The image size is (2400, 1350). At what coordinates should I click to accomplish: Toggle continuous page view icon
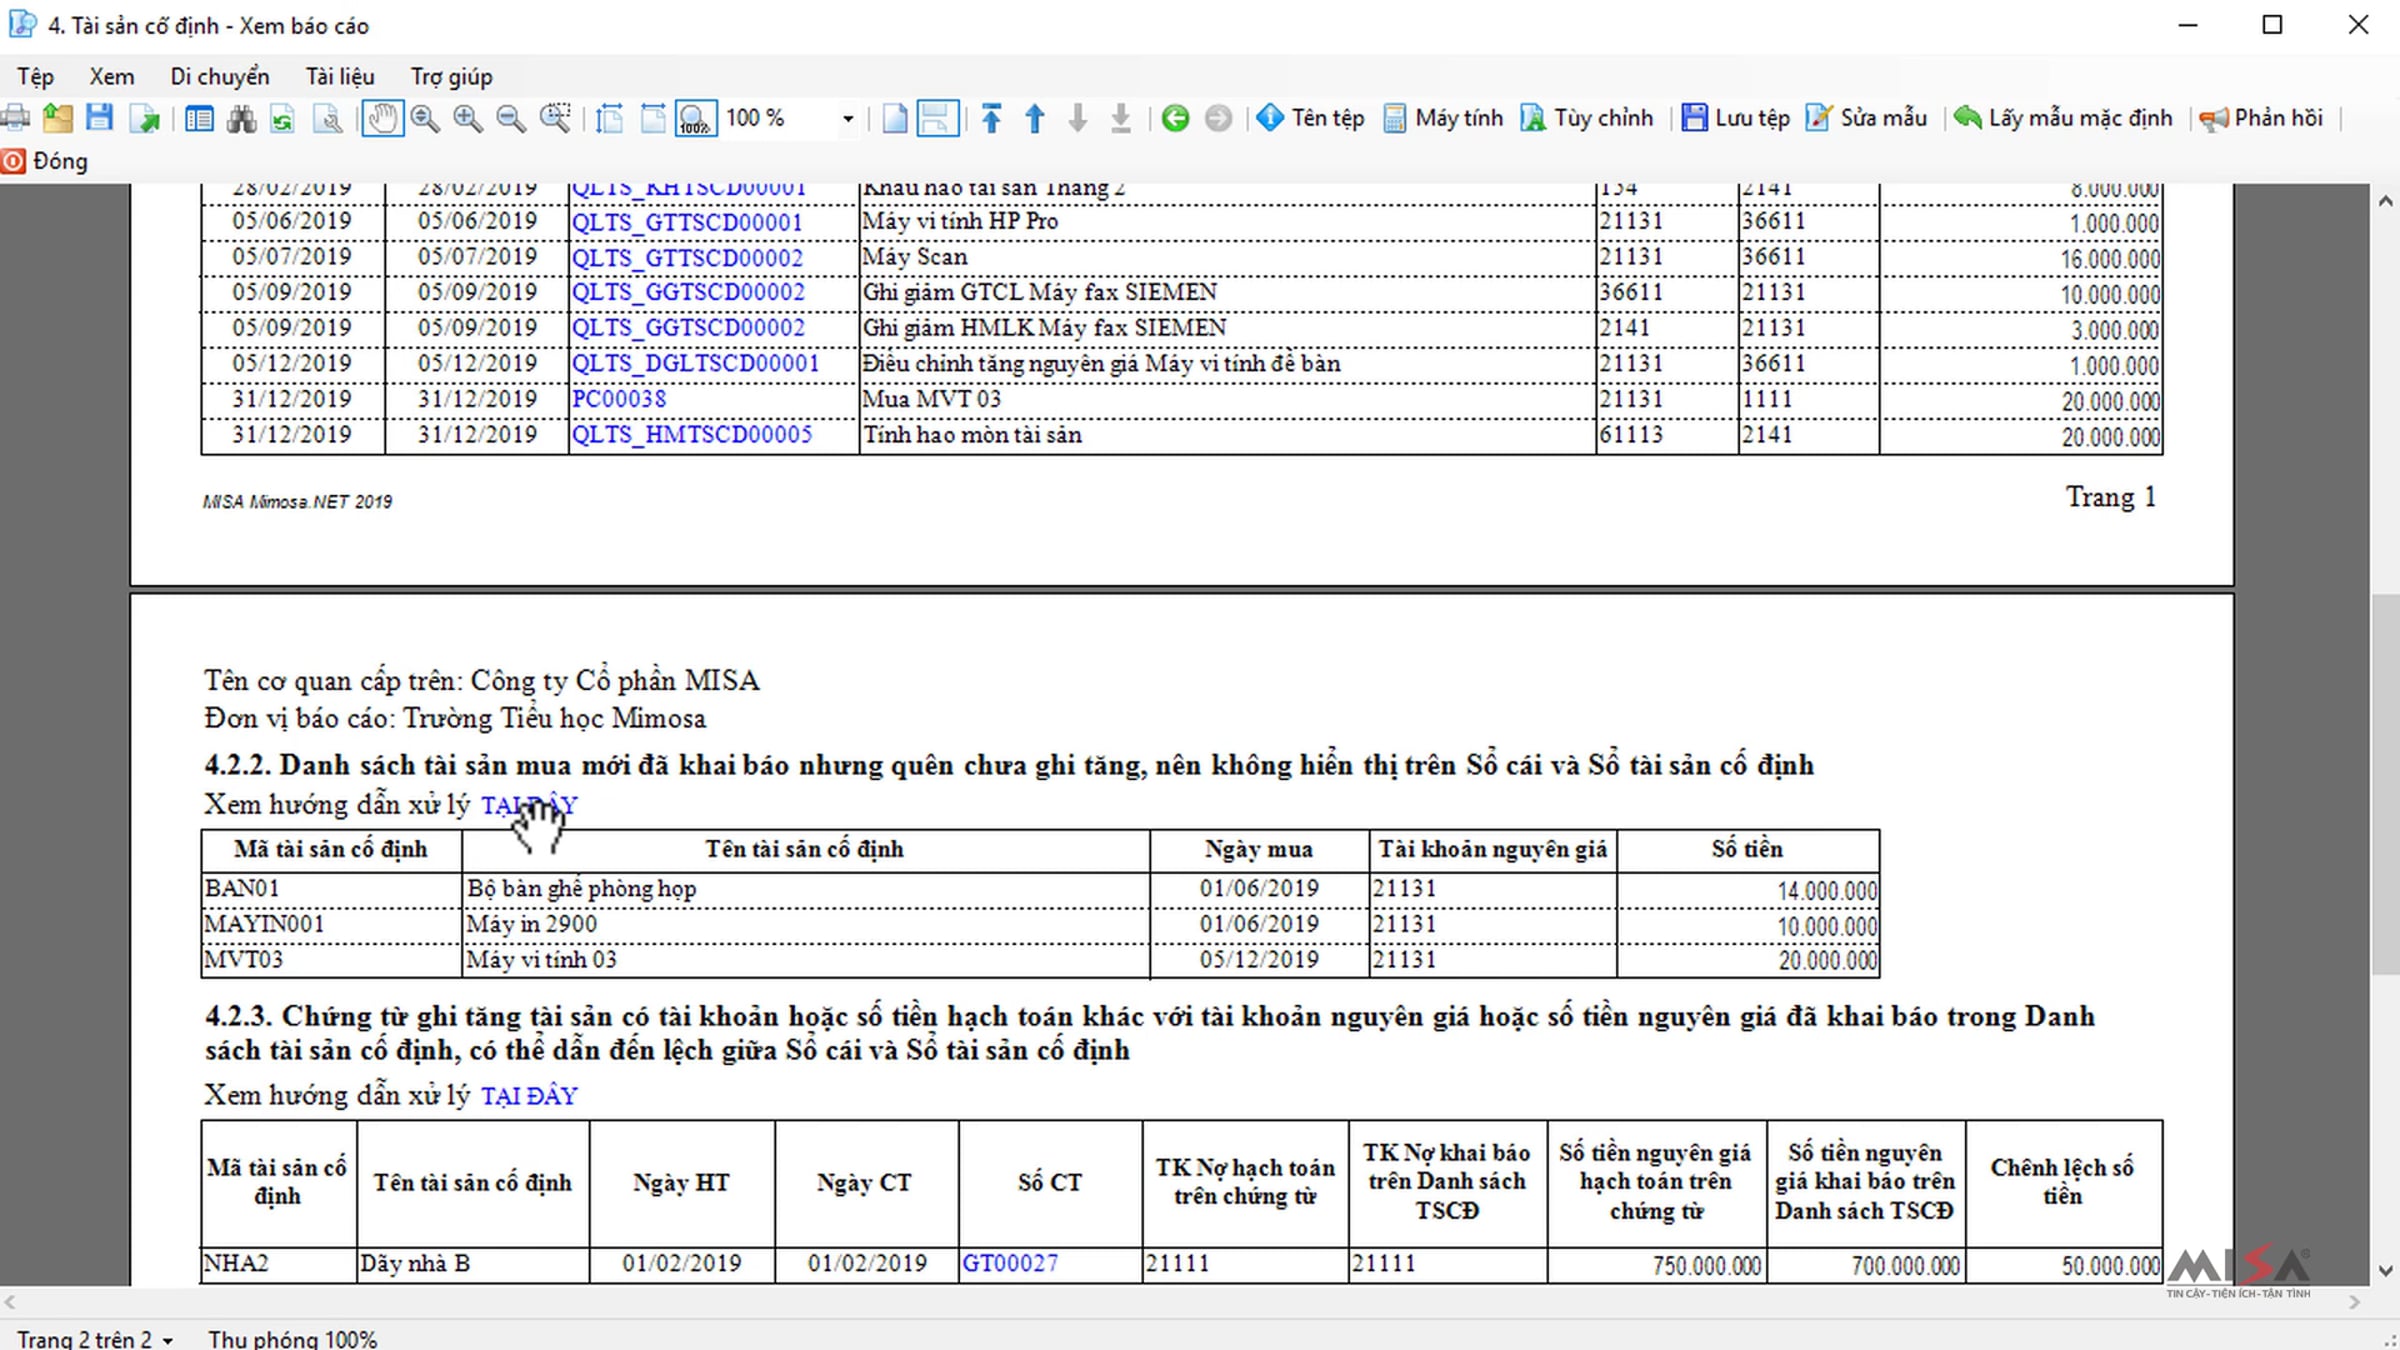tap(938, 118)
